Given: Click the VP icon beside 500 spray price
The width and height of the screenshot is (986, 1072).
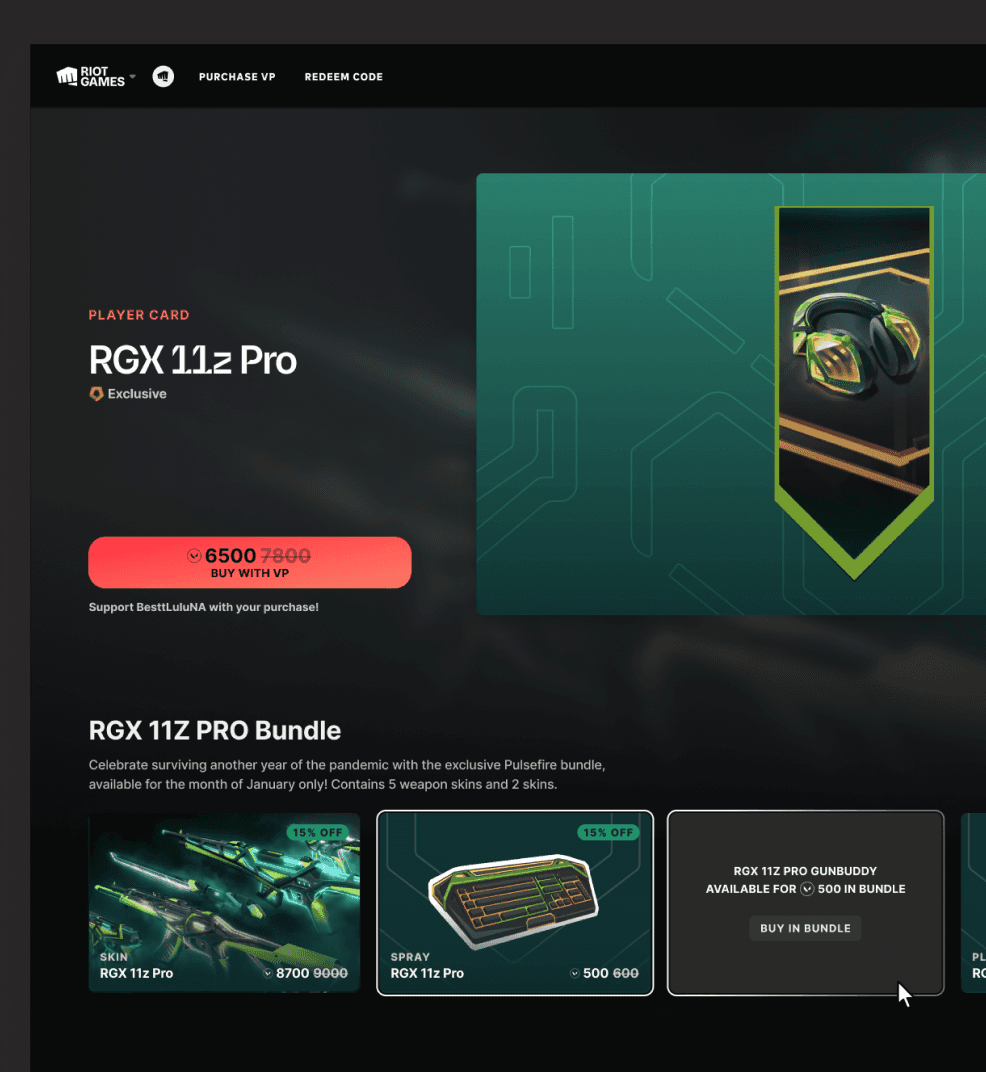Looking at the screenshot, I should coord(575,974).
